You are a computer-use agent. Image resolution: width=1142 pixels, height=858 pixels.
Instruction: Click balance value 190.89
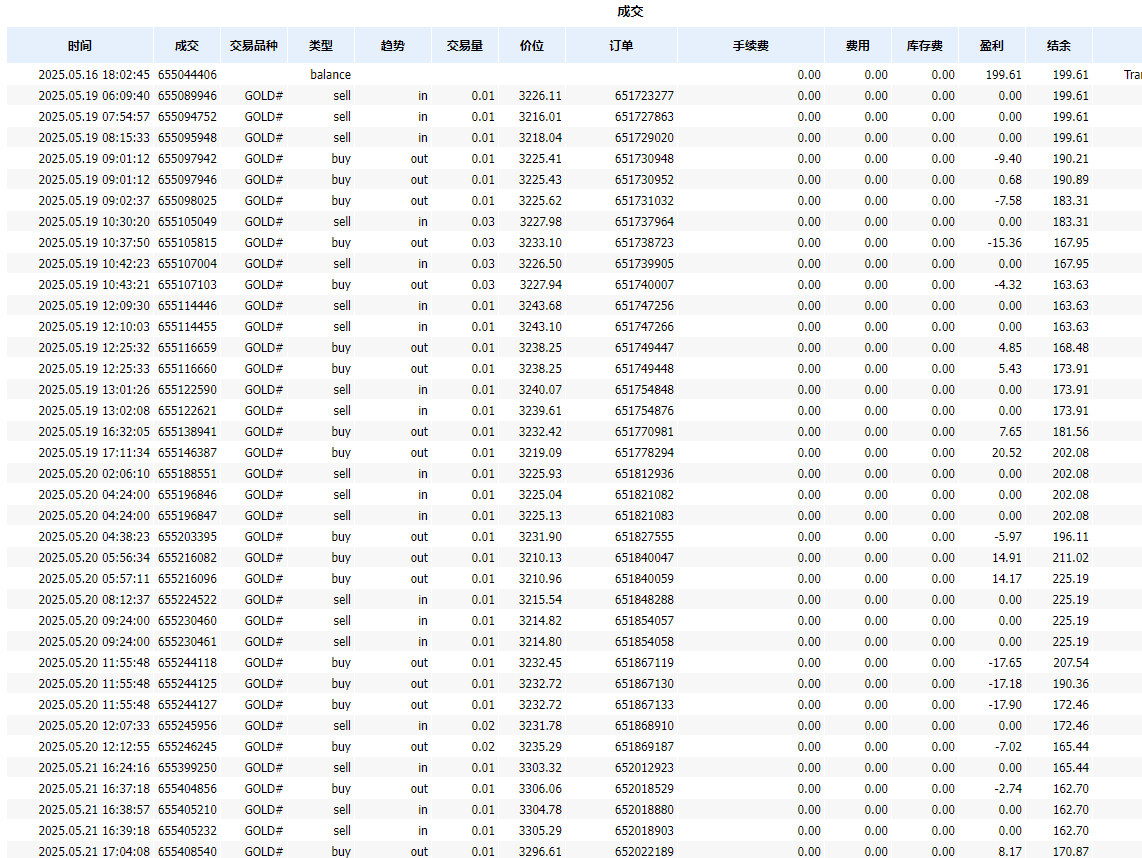1070,180
